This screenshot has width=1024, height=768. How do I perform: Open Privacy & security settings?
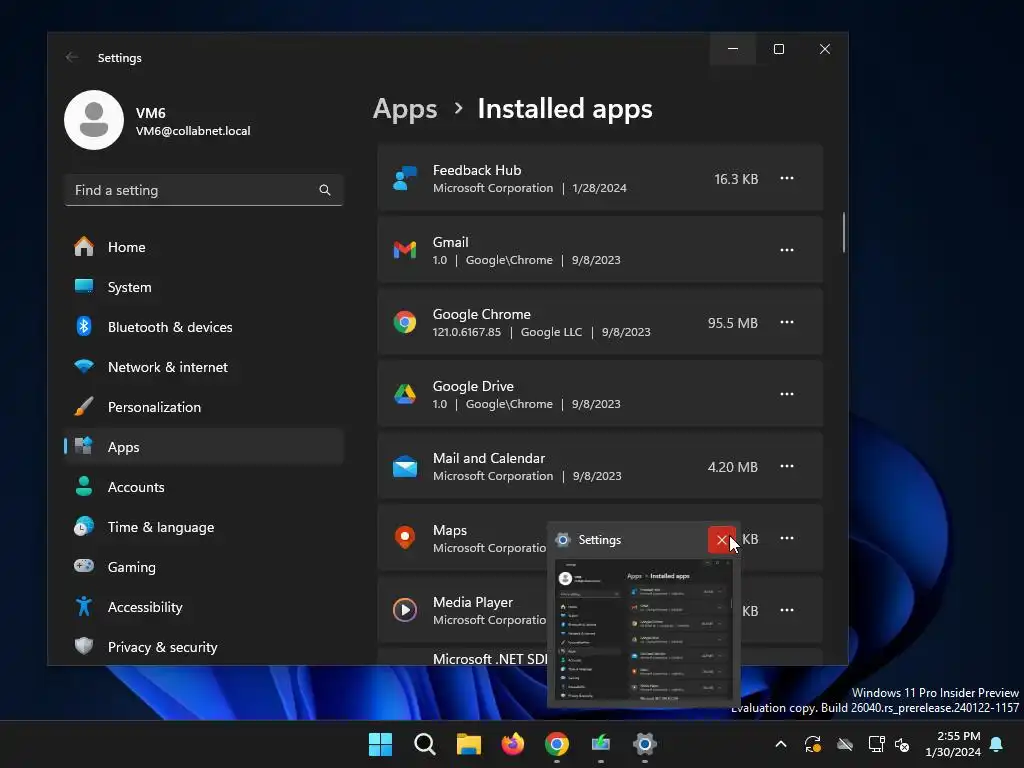204,647
